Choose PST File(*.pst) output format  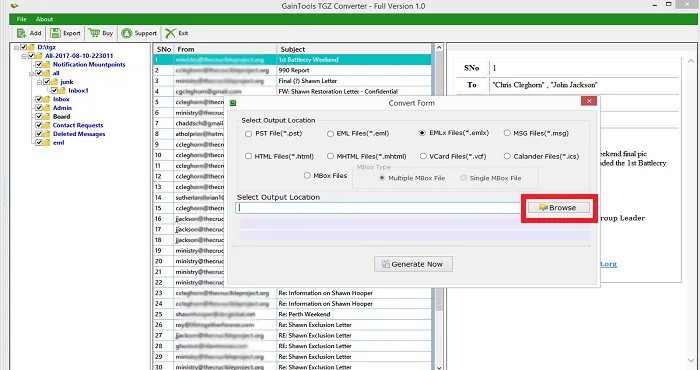249,133
